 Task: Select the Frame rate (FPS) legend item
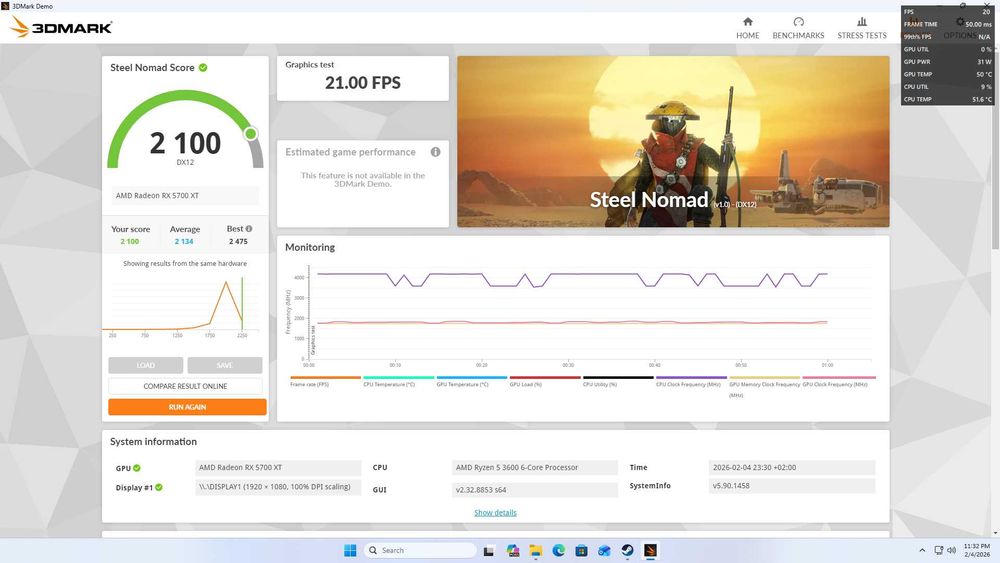coord(325,381)
